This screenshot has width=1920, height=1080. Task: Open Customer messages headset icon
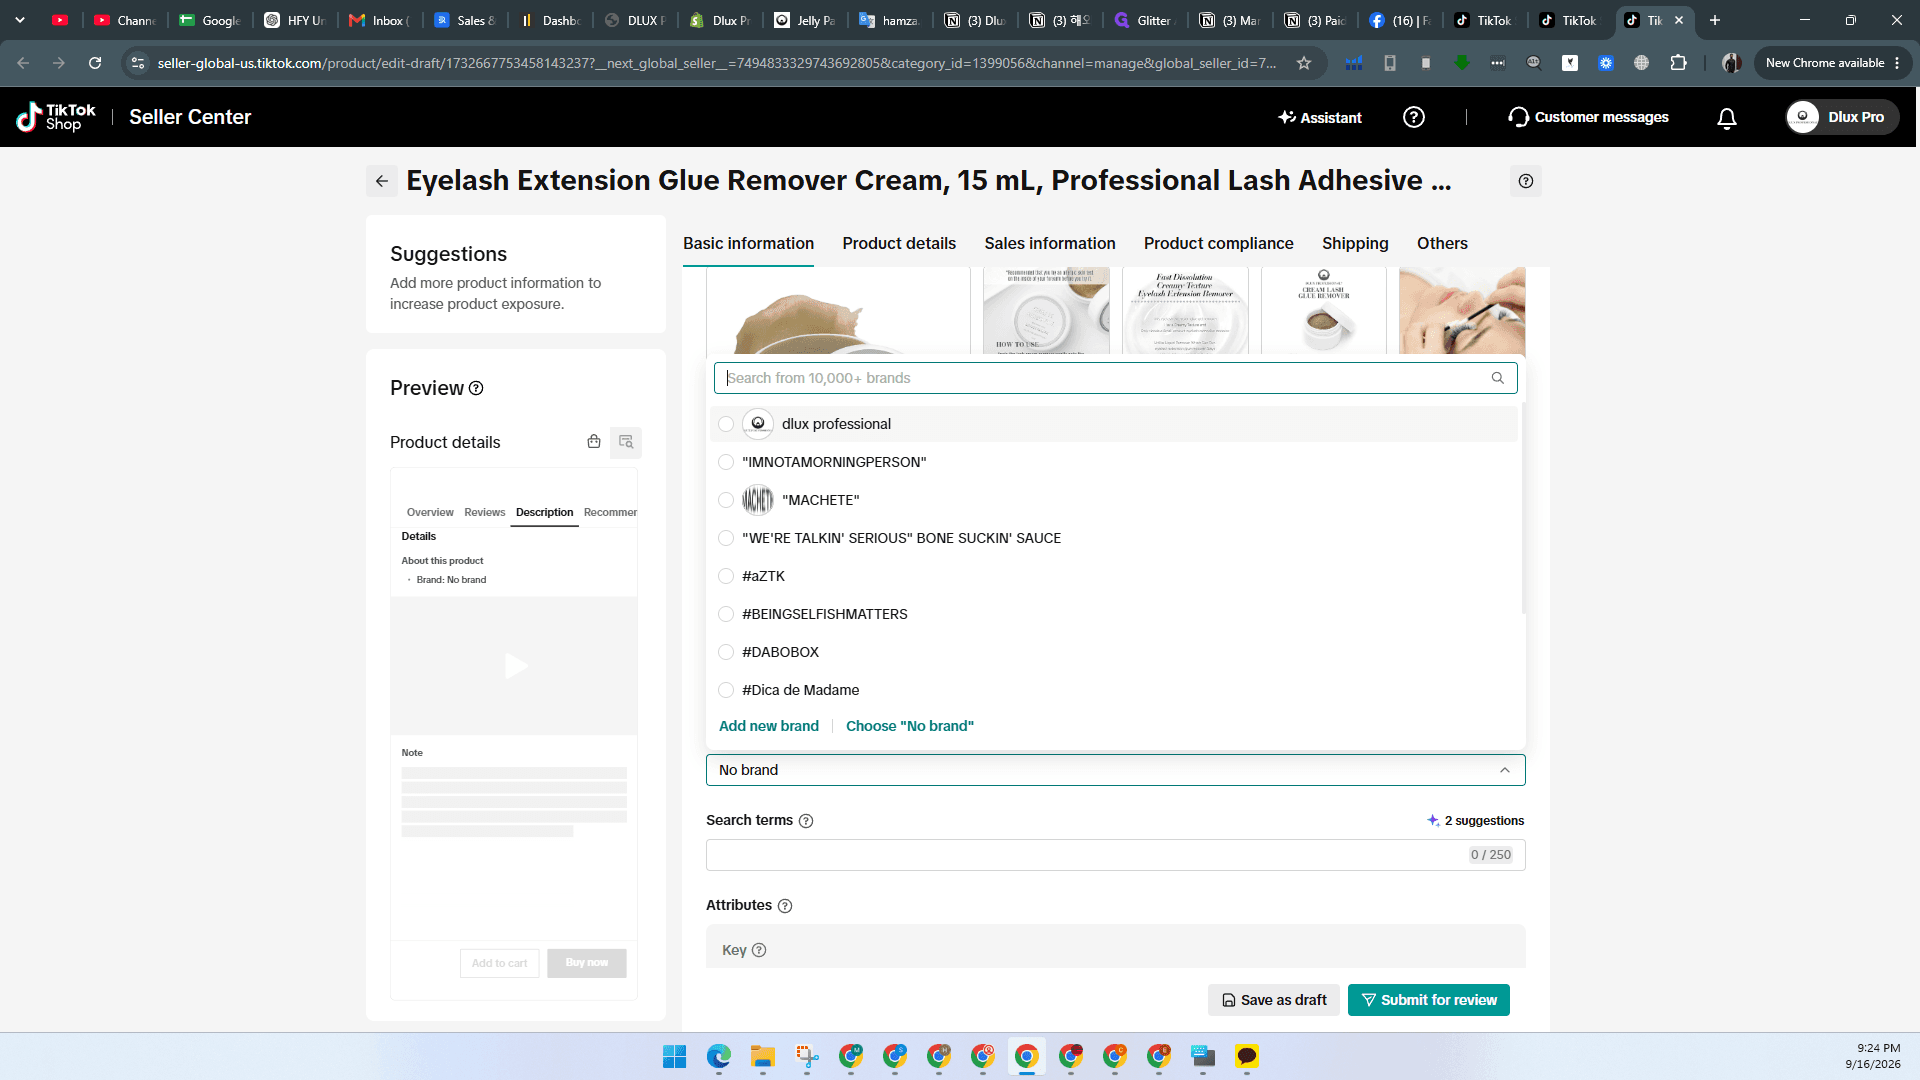(1518, 117)
